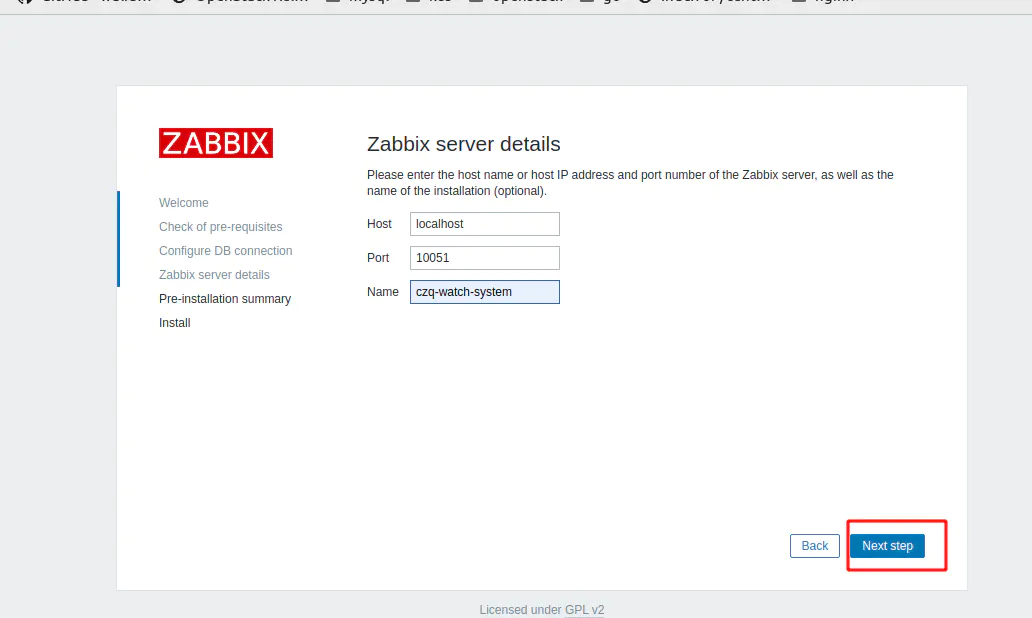Click the 'Host' field label
This screenshot has height=618, width=1032.
[x=379, y=224]
